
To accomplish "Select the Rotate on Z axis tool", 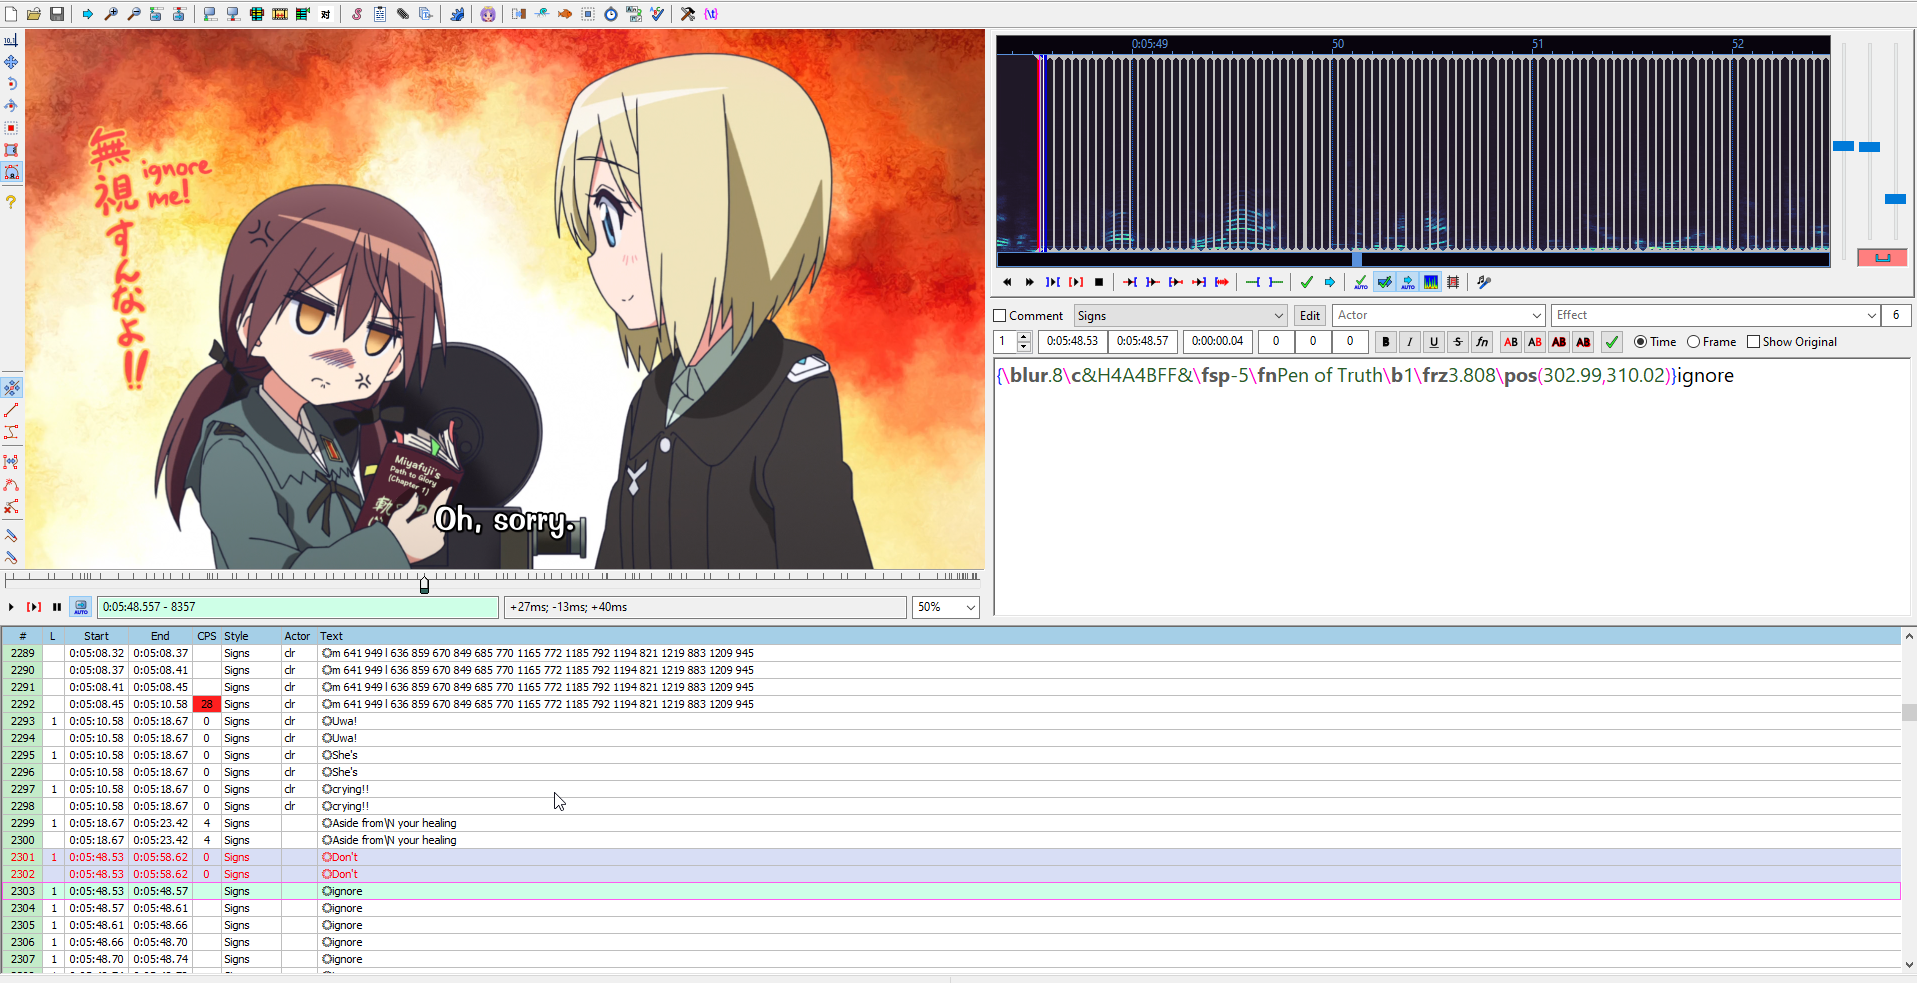I will 11,84.
